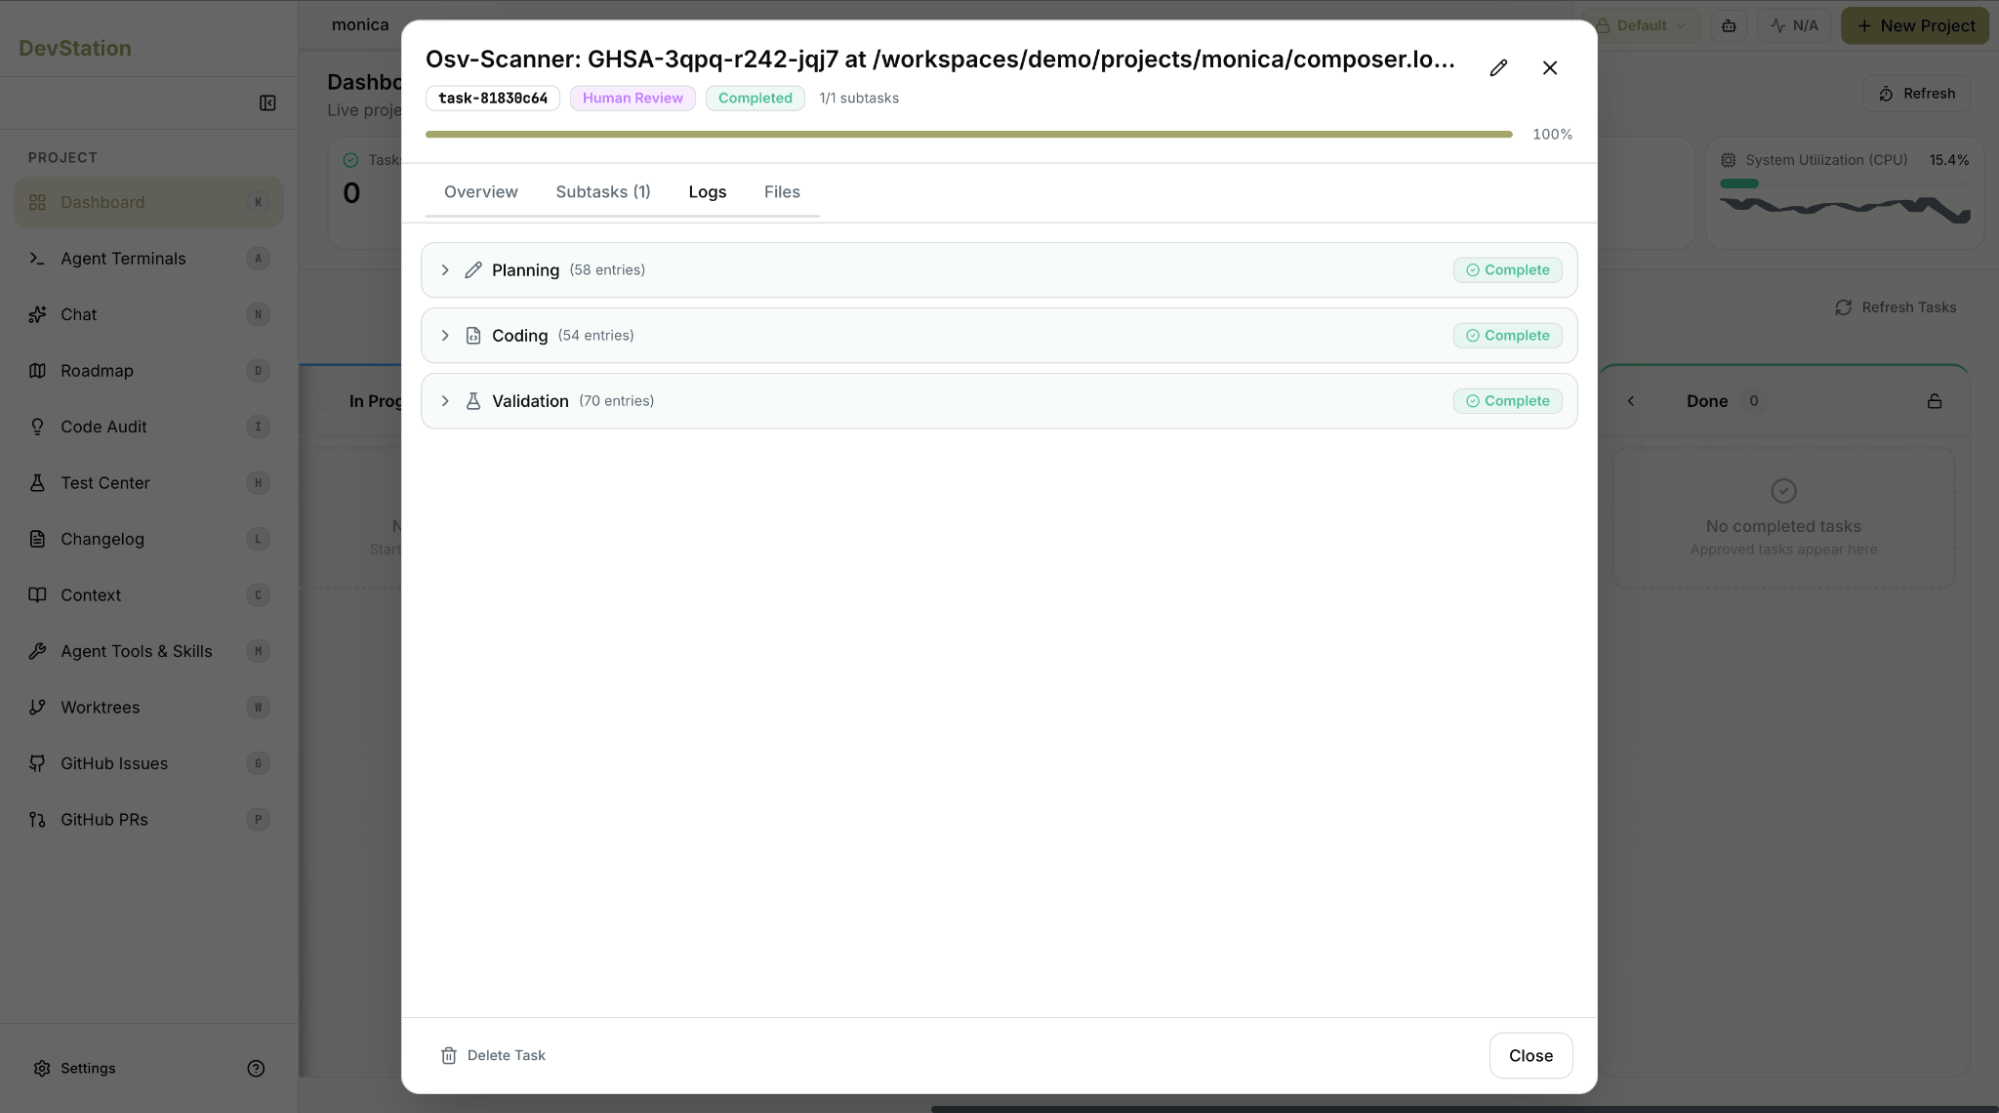The height and width of the screenshot is (1113, 1999).
Task: Click the GitHub Issues icon
Action: click(37, 763)
